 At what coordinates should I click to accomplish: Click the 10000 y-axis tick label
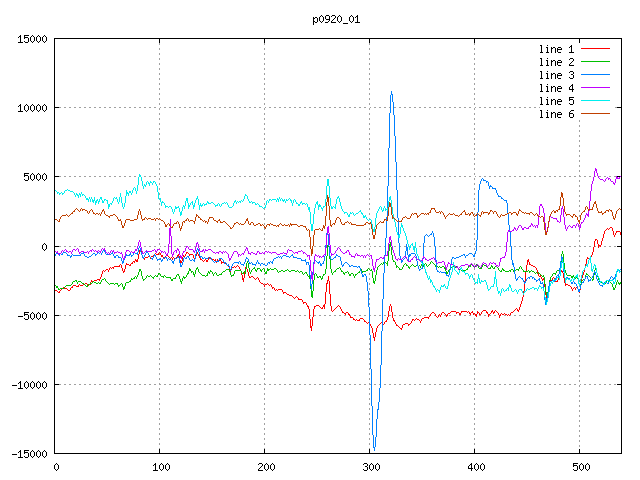coord(32,108)
